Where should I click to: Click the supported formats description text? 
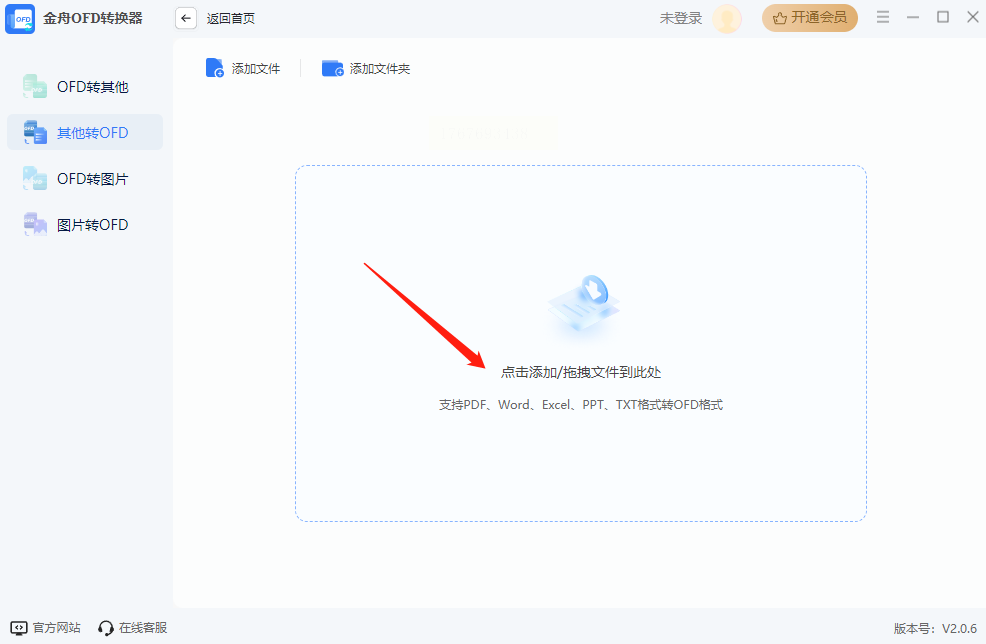(581, 405)
